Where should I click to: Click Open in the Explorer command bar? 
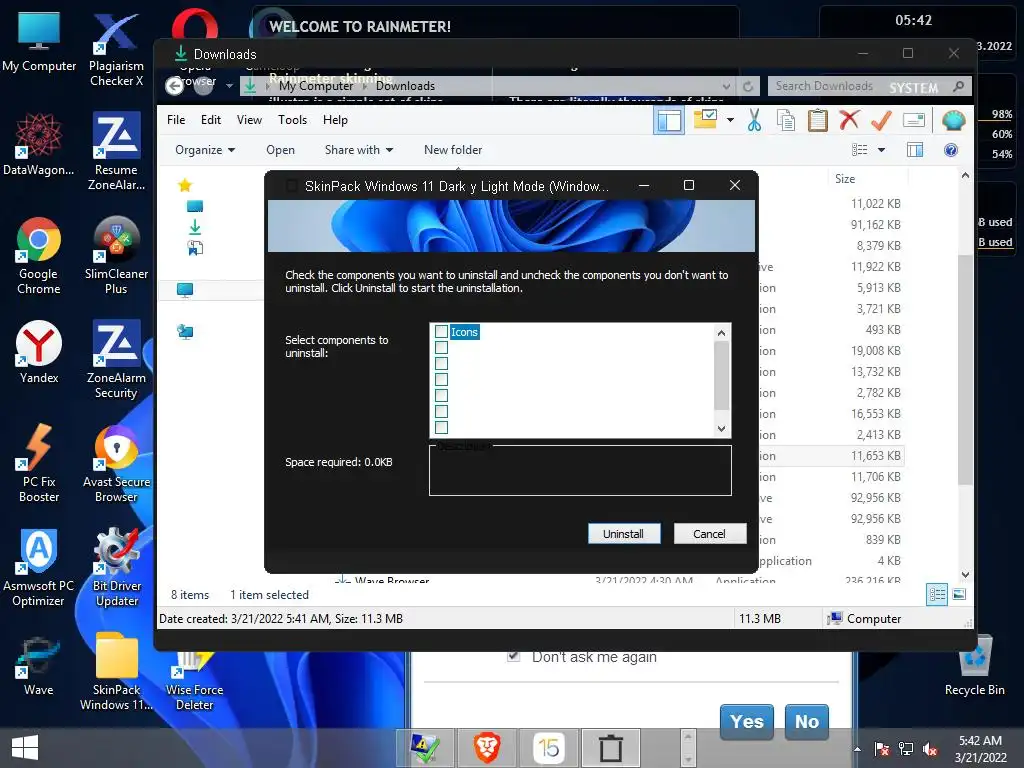click(x=280, y=150)
